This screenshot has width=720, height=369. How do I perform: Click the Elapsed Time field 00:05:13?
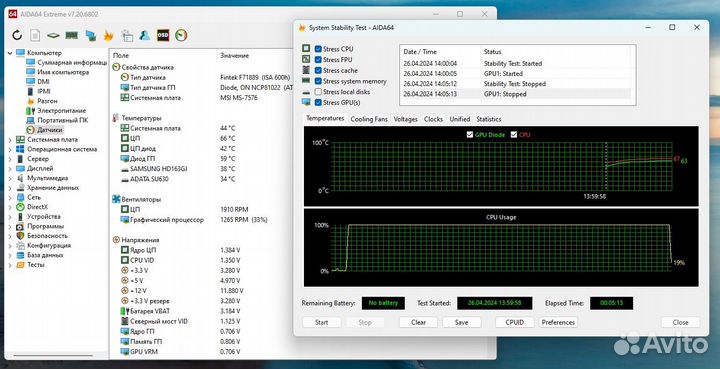point(612,303)
